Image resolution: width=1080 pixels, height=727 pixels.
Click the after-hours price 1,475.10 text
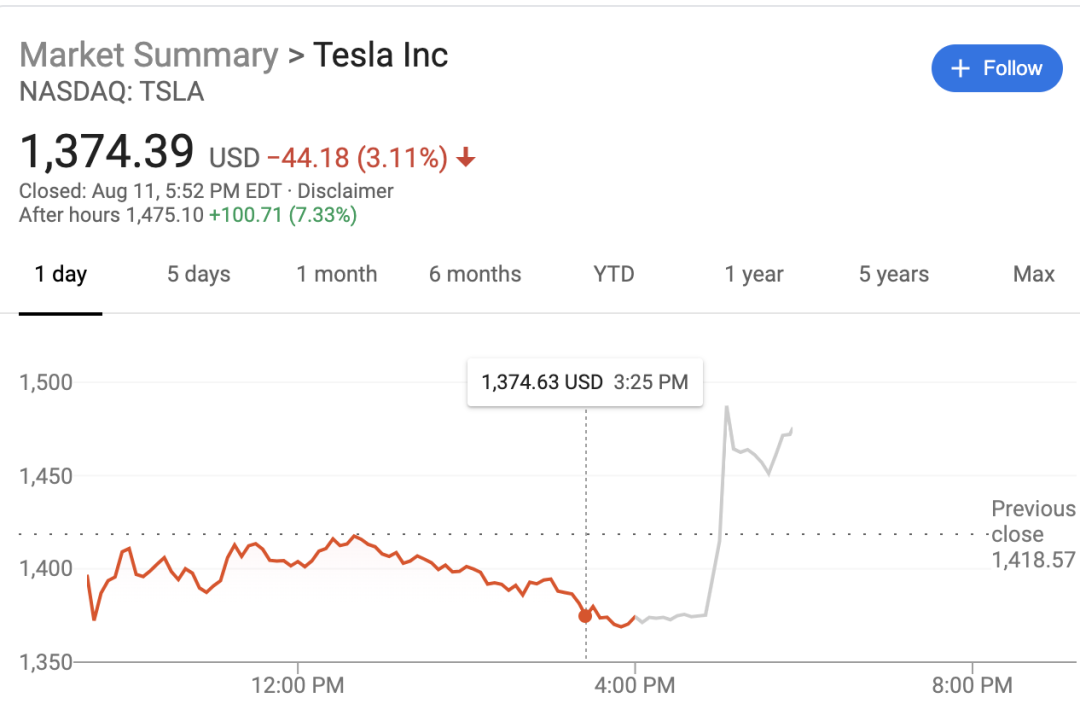164,215
